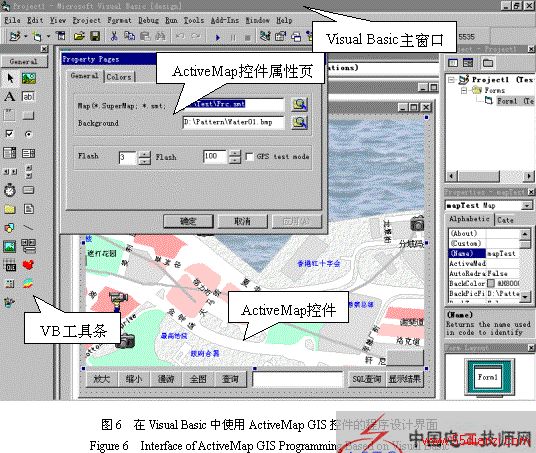Click the Background path input field

pos(233,122)
